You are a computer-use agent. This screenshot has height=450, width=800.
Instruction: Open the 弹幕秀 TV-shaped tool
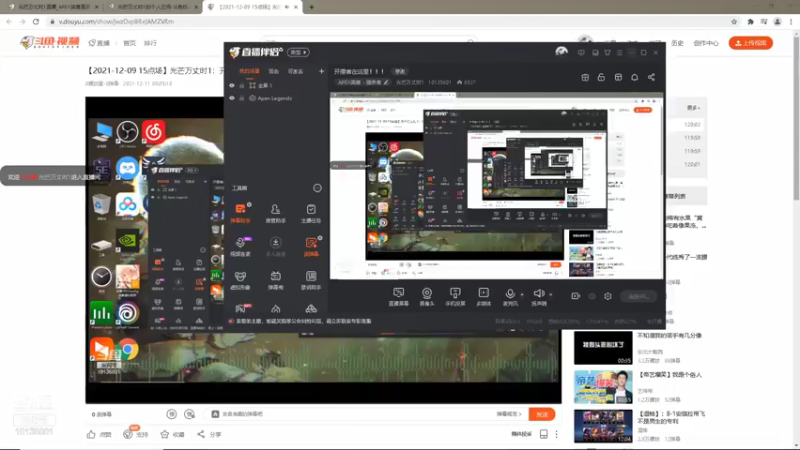coord(276,280)
